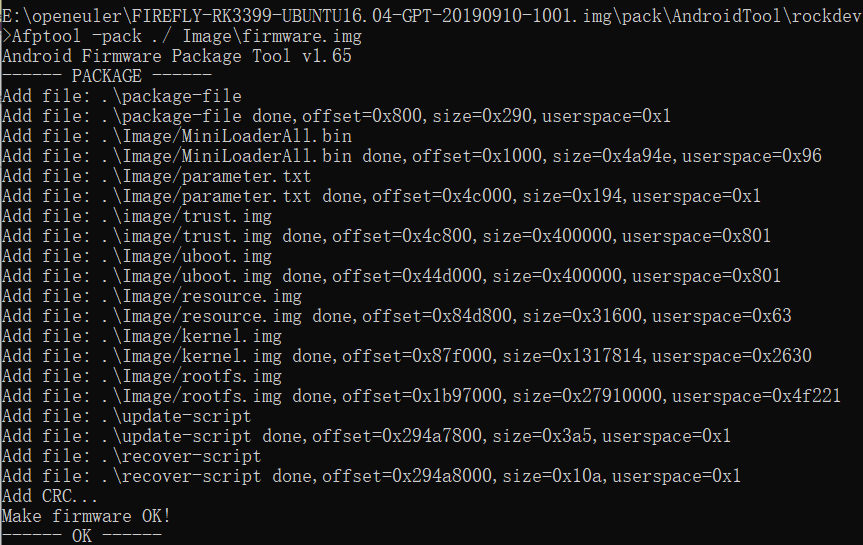Screen dimensions: 863x545
Task: Click 'Add file: .\package-file' first line
Action: 122,96
